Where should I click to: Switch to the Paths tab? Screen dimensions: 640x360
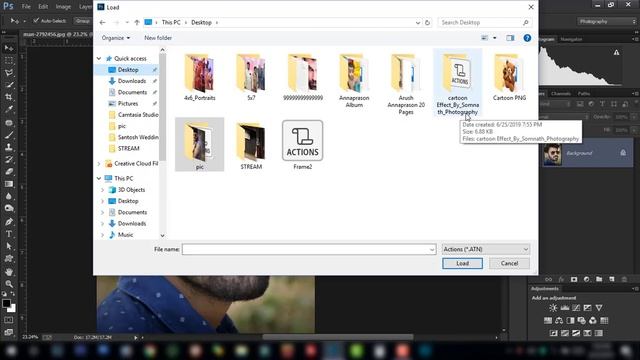(584, 93)
